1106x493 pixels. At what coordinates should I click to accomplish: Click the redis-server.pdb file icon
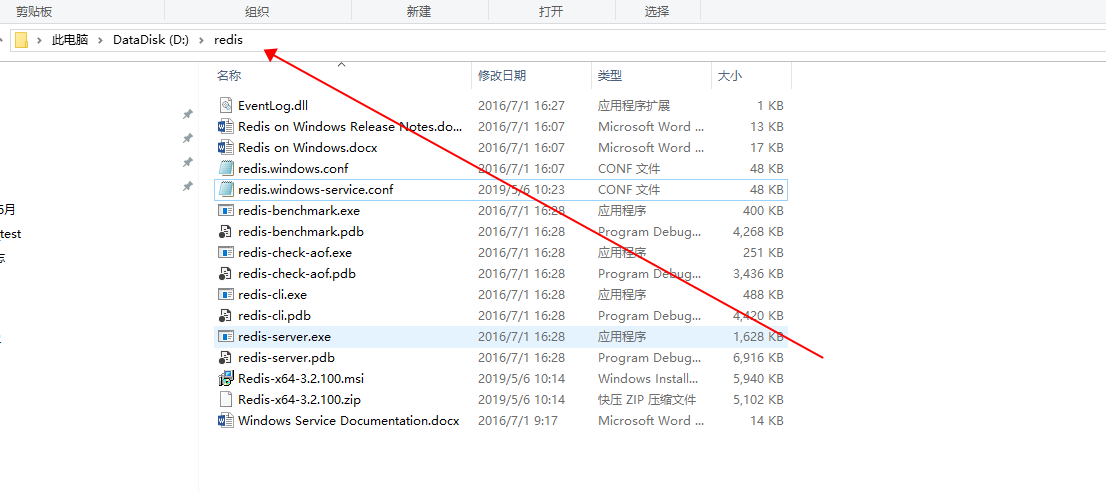[x=226, y=358]
